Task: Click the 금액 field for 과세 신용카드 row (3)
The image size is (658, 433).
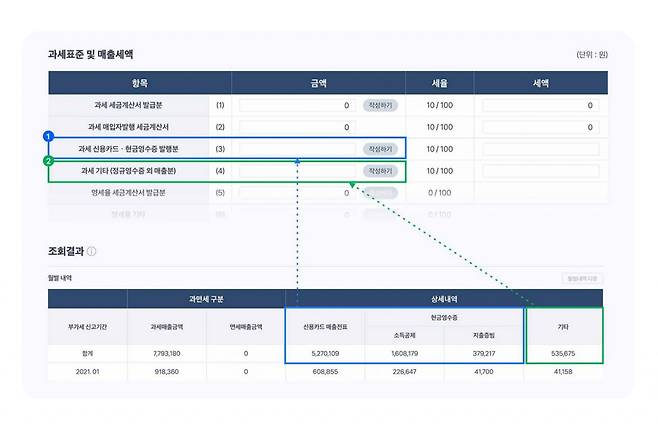Action: click(x=296, y=149)
